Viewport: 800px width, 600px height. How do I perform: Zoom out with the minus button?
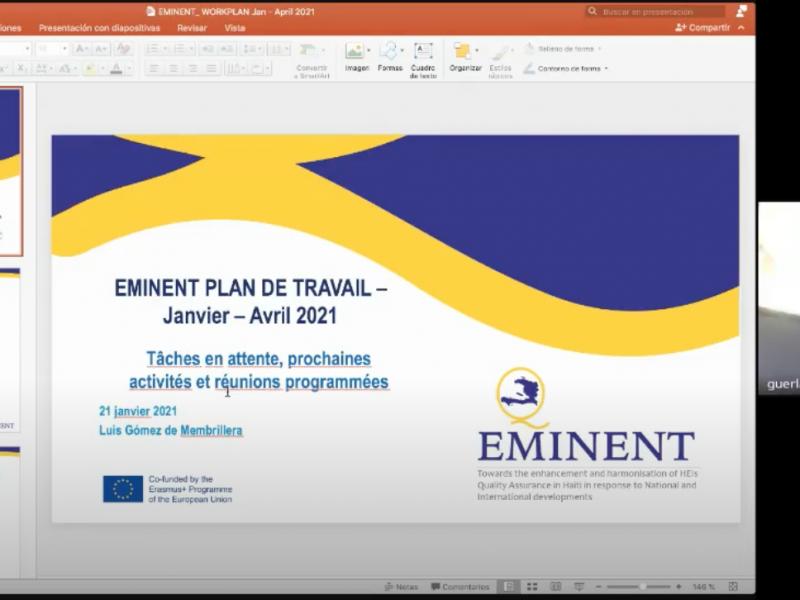tap(599, 587)
